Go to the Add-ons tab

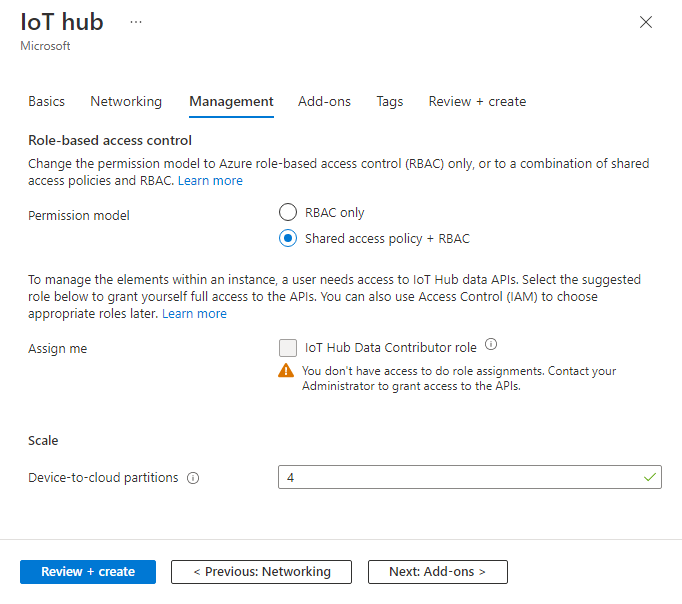pyautogui.click(x=324, y=101)
